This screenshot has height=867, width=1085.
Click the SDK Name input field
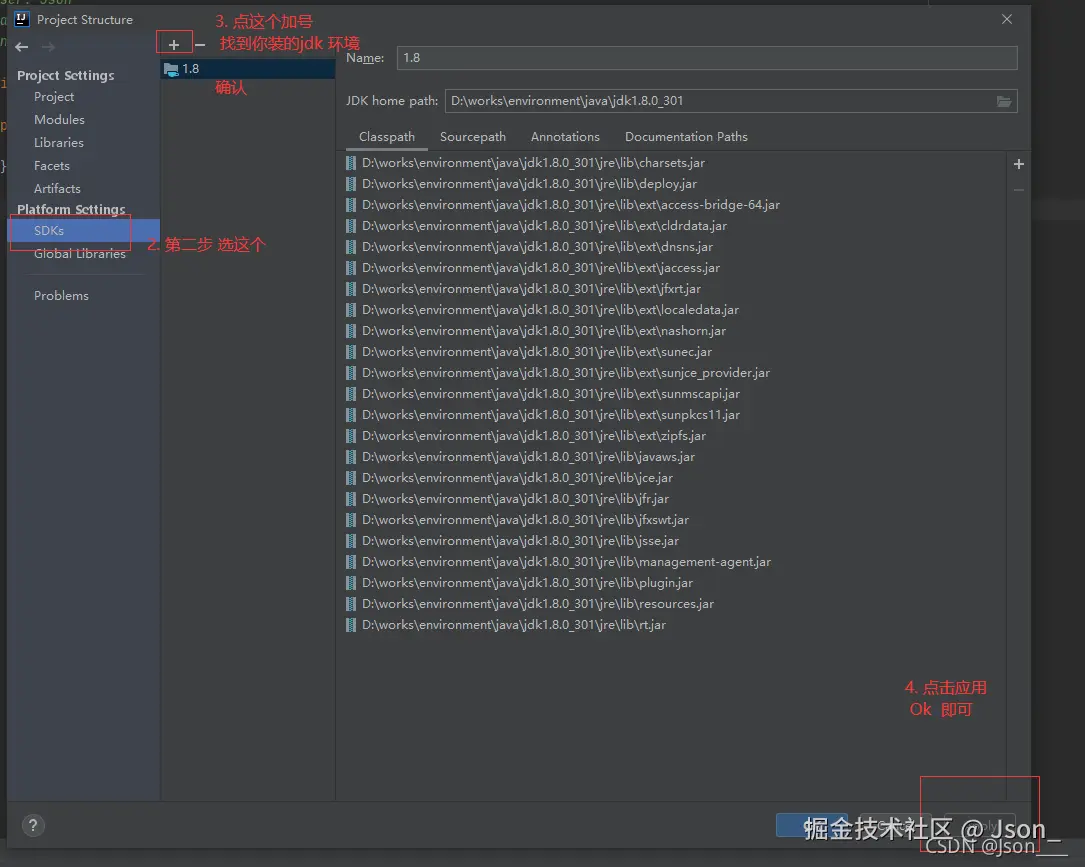pos(707,58)
